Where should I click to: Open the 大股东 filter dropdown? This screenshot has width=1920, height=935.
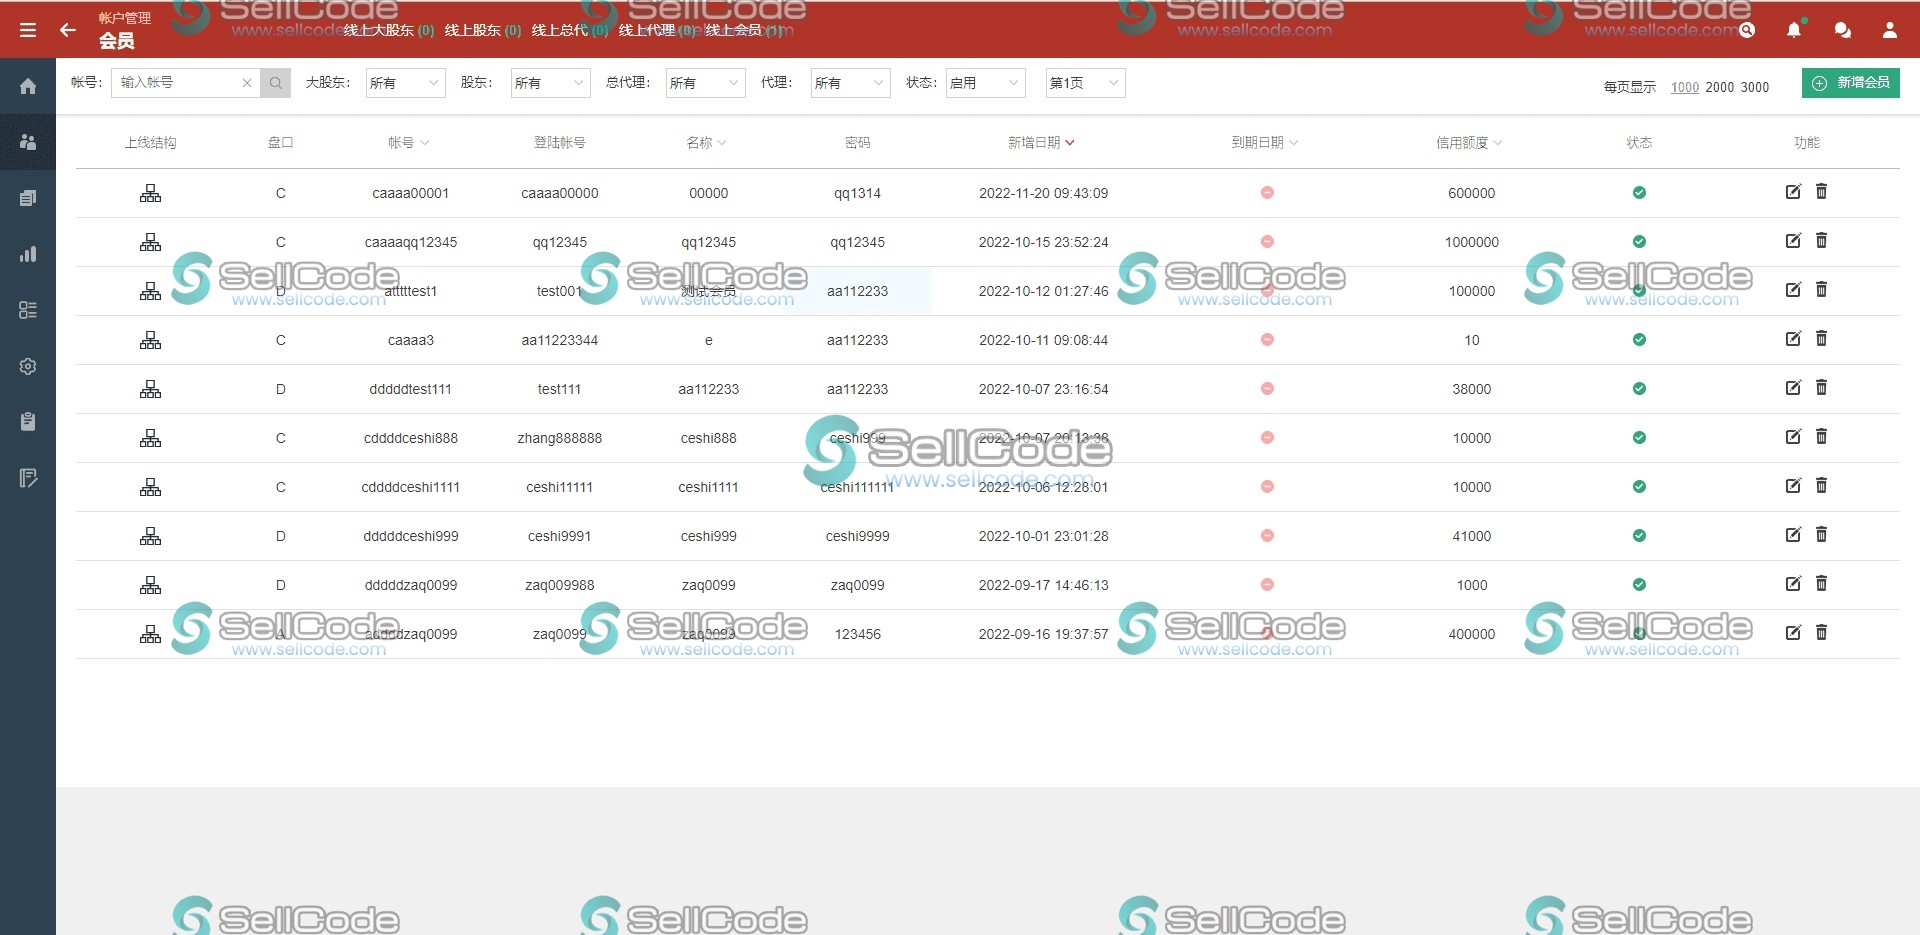point(405,83)
